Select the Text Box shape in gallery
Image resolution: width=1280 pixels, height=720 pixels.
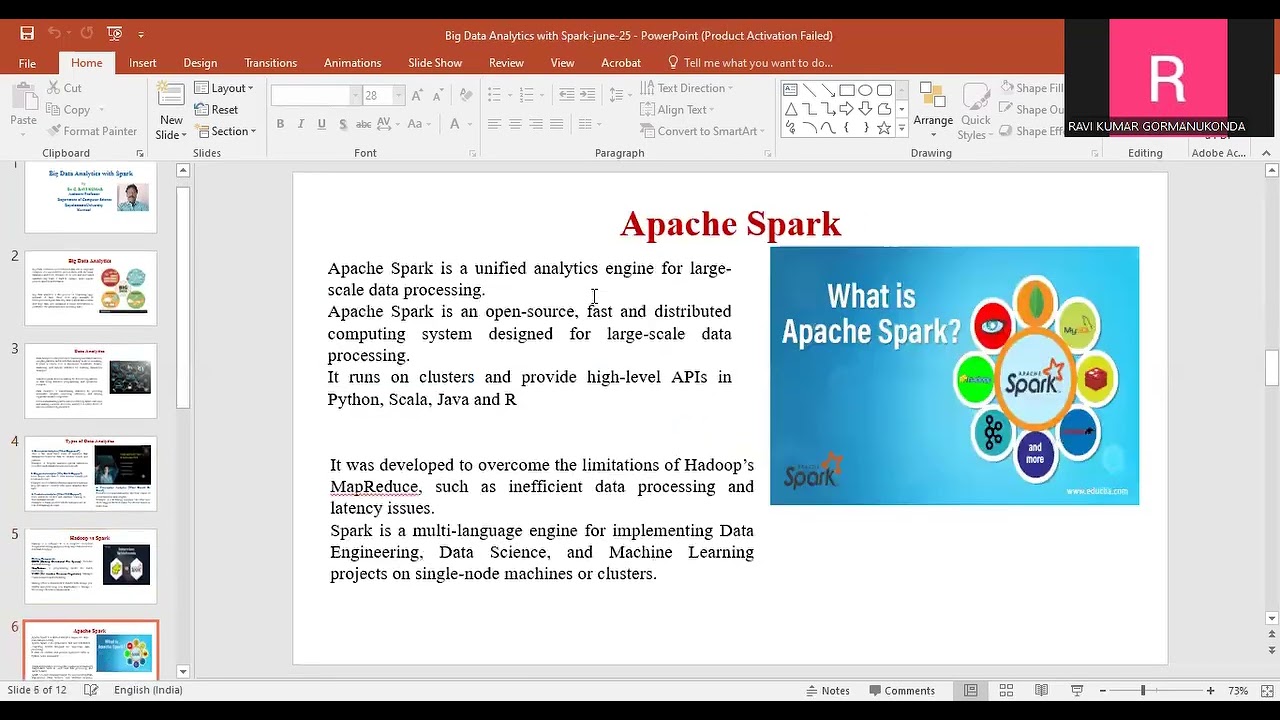tap(790, 89)
